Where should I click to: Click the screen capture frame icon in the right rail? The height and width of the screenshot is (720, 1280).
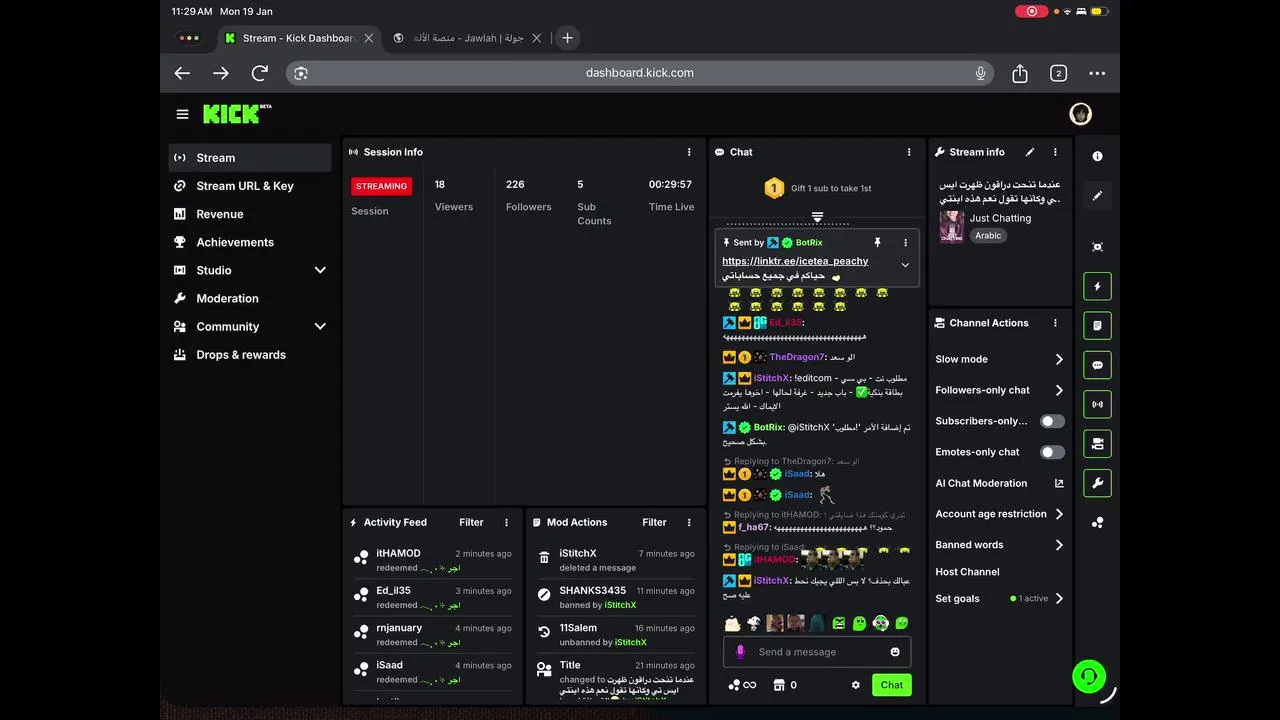pyautogui.click(x=1097, y=247)
